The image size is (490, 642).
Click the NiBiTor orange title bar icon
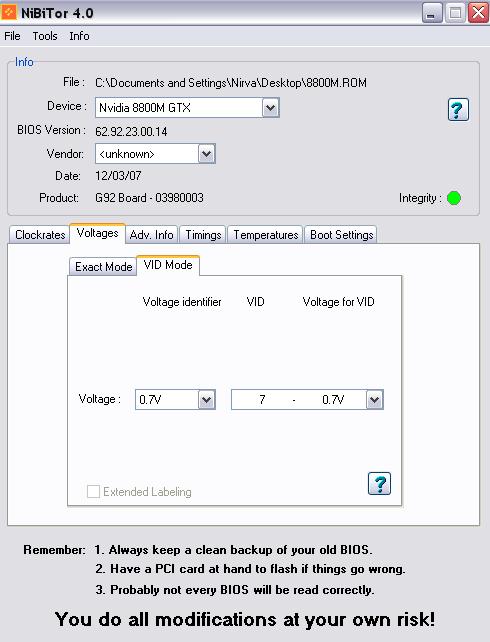(x=9, y=12)
